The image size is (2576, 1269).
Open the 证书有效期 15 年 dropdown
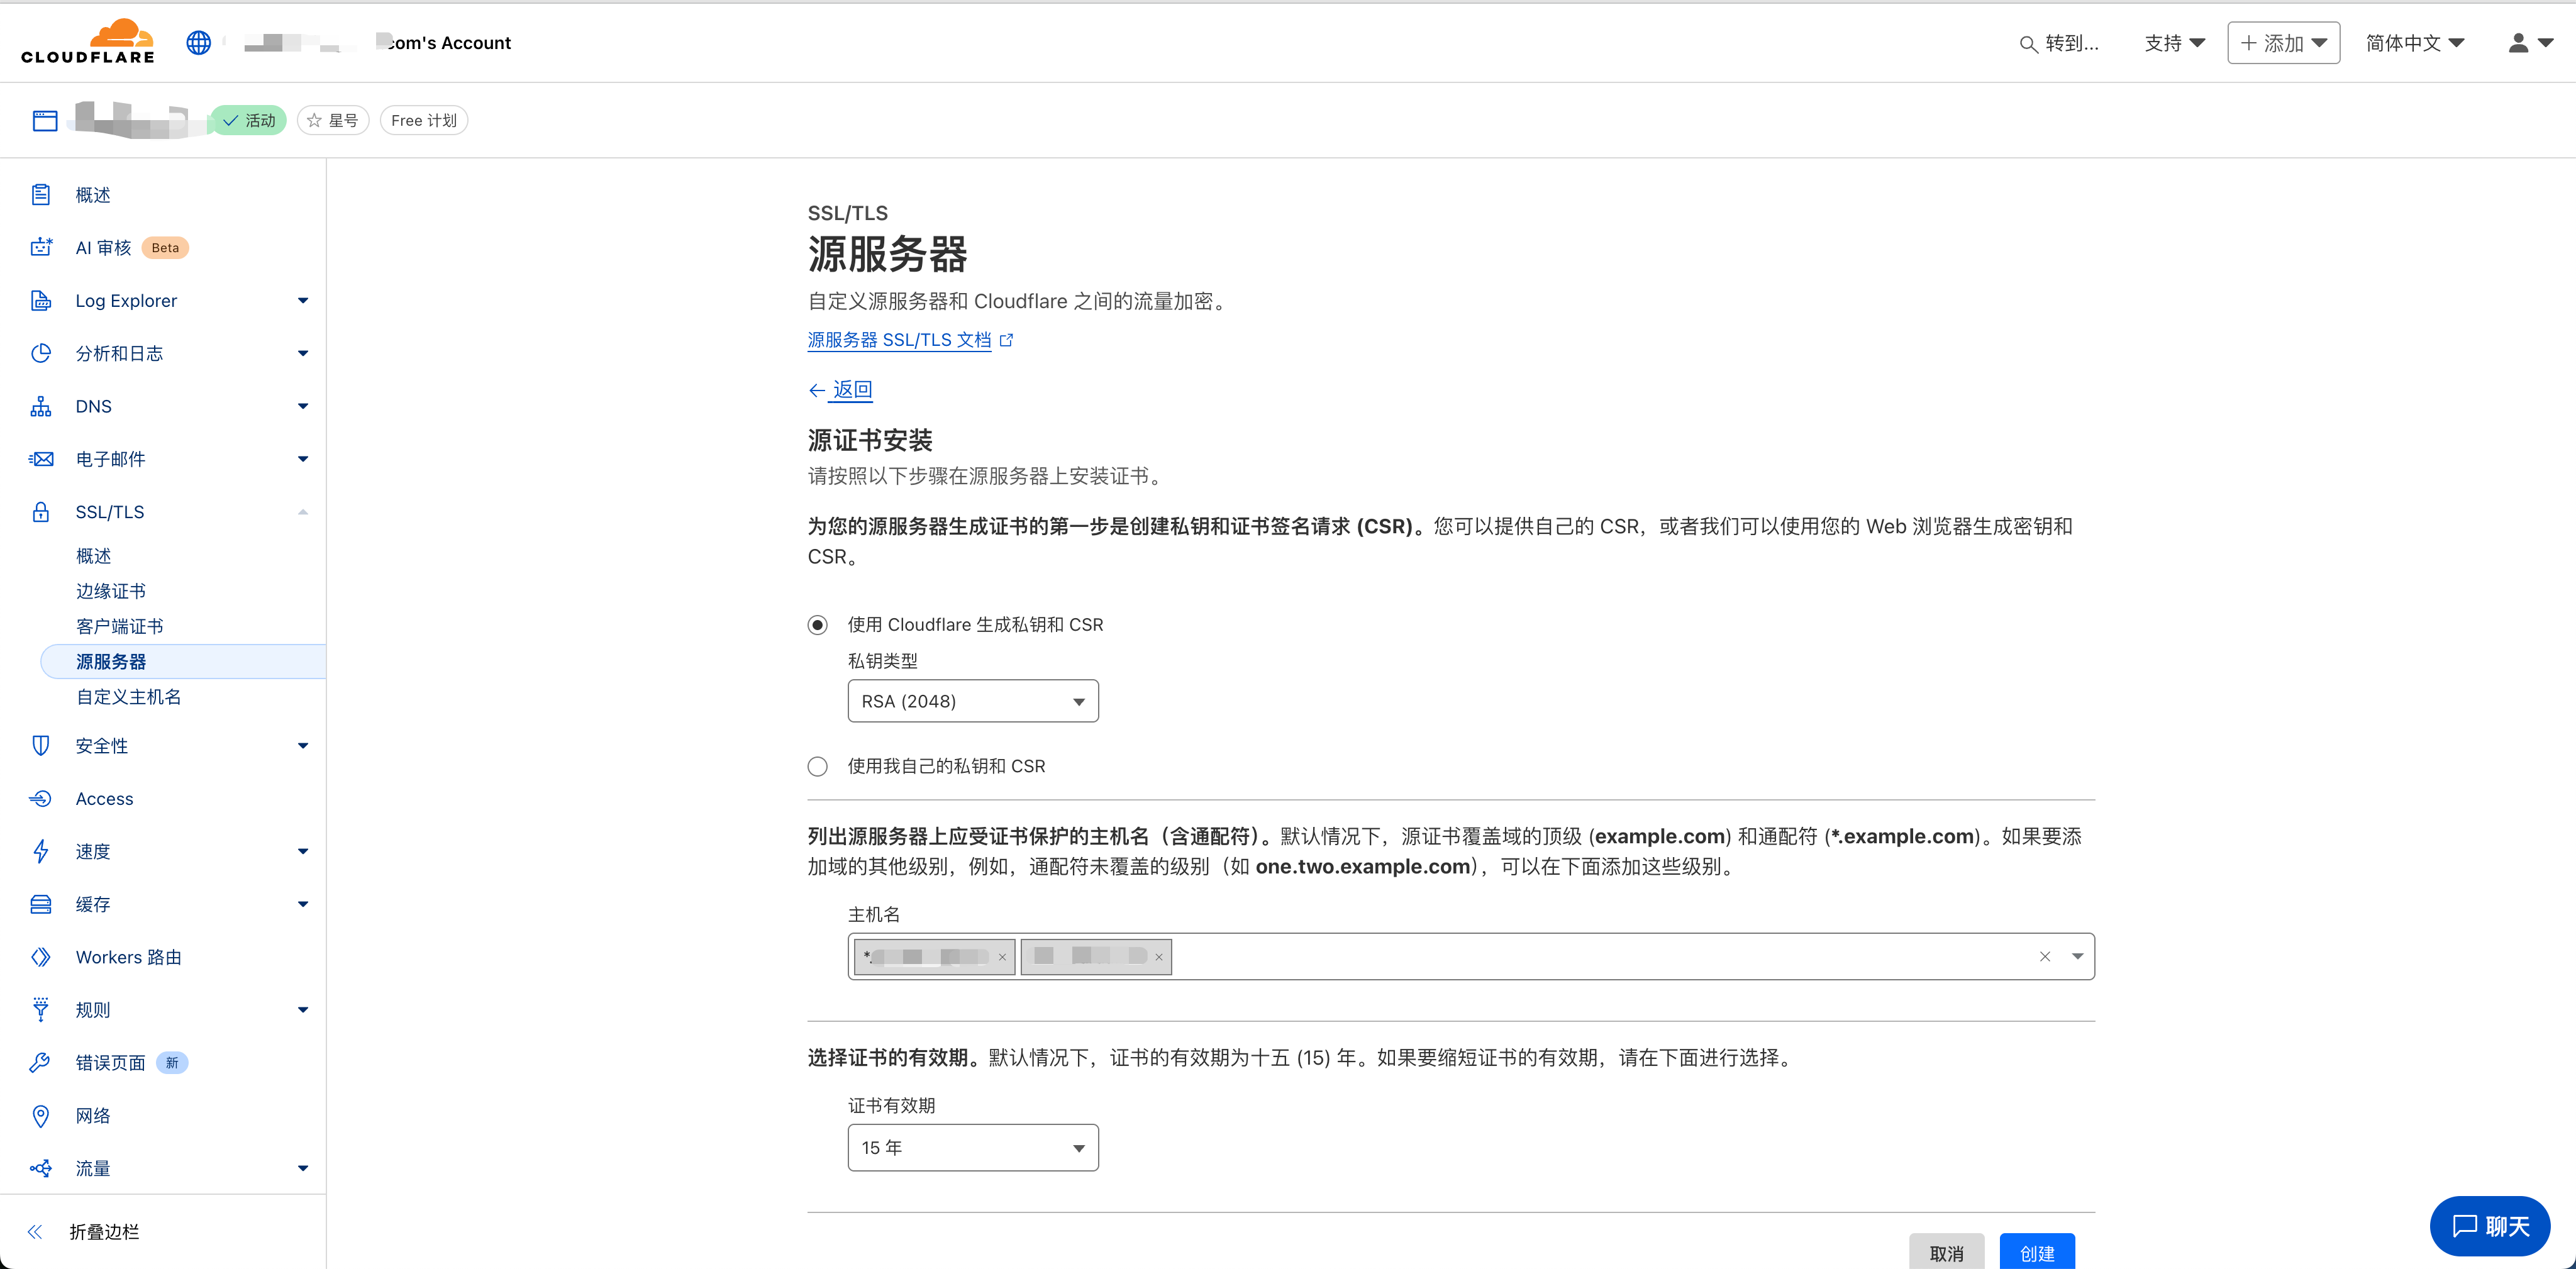coord(972,1147)
